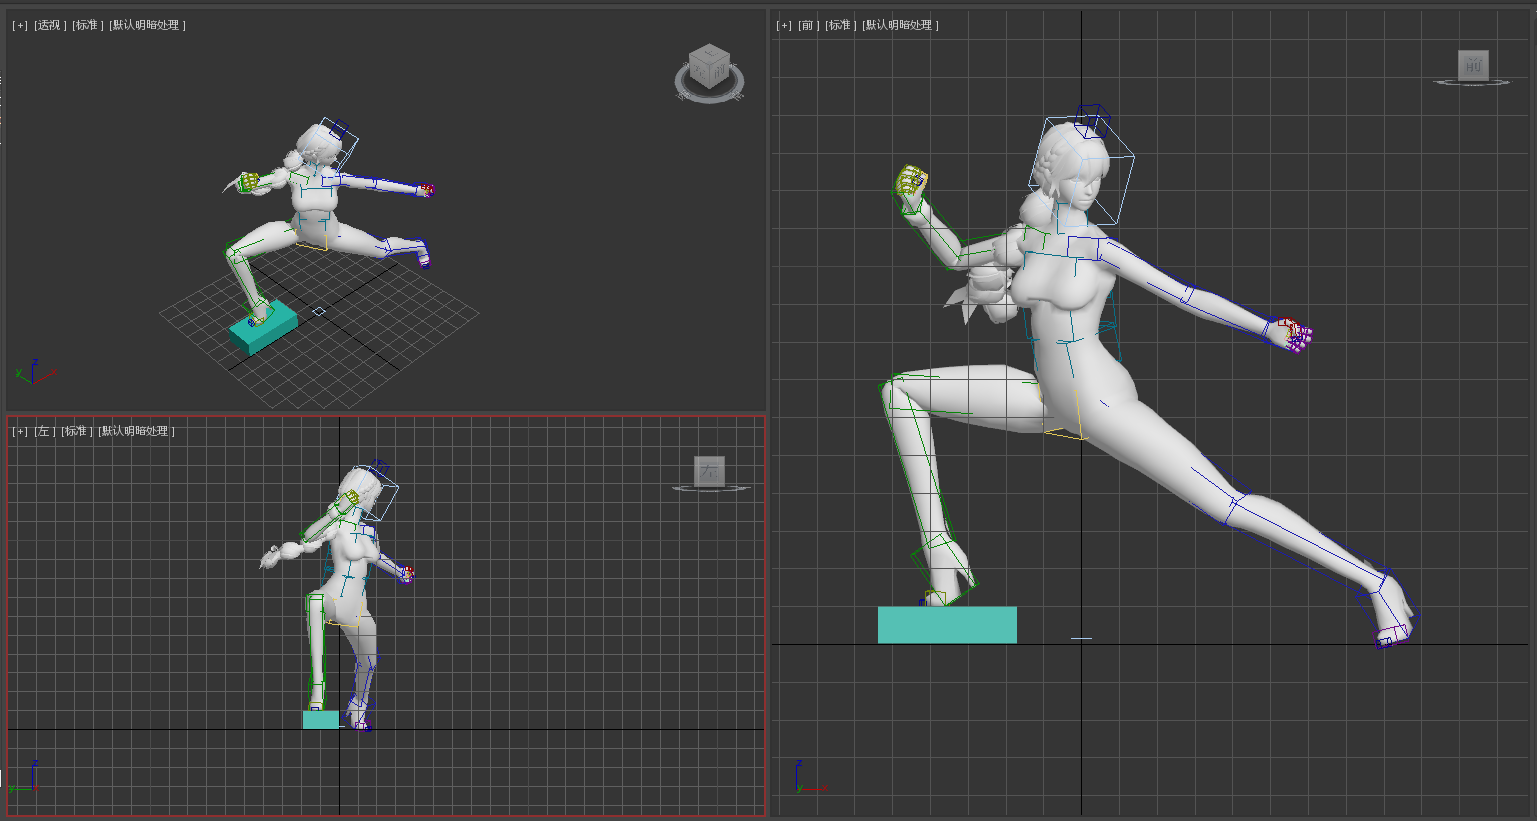Open 标准 menu in the perspective viewport
Screen dimensions: 1537x821
pos(88,25)
